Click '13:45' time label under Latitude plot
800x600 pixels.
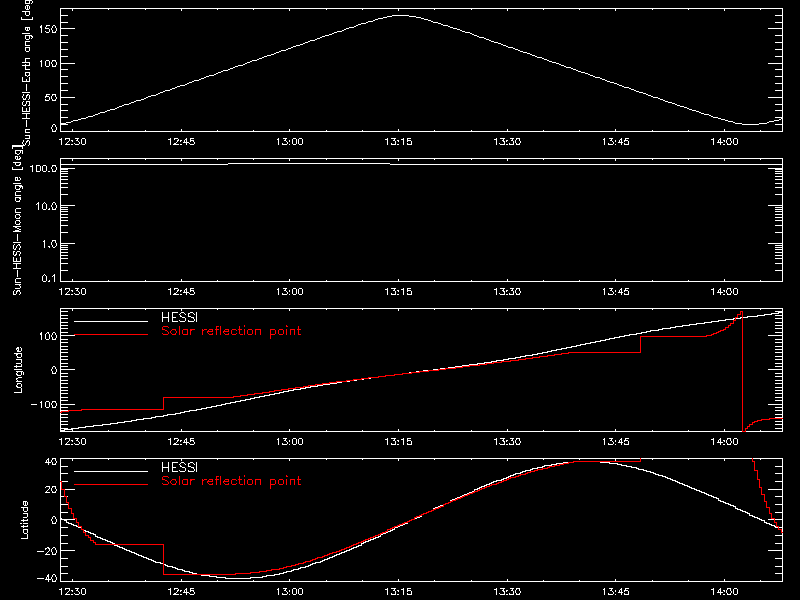click(x=616, y=591)
